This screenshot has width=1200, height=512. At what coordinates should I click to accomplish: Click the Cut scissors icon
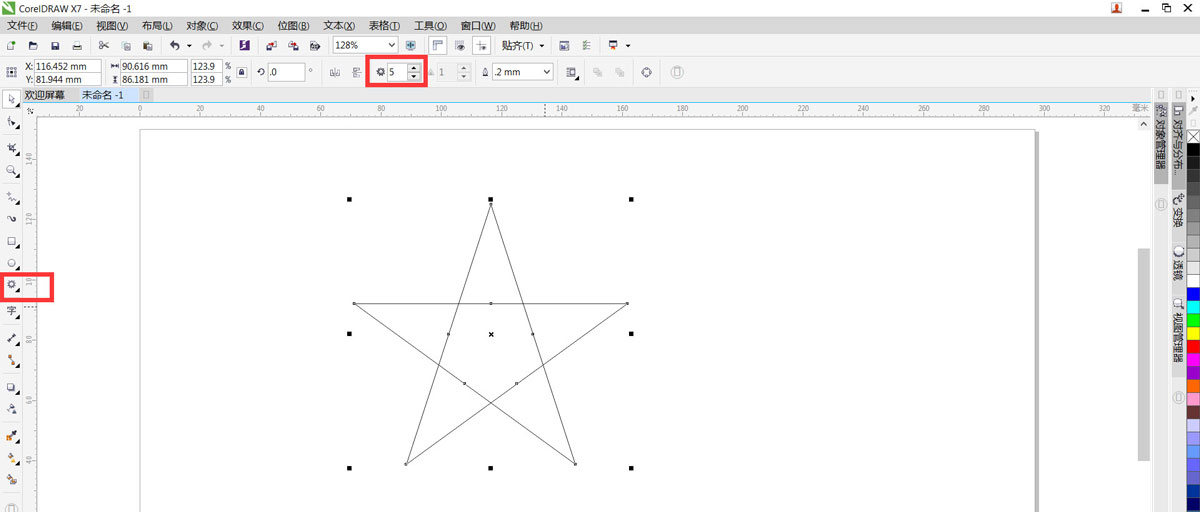pyautogui.click(x=103, y=46)
